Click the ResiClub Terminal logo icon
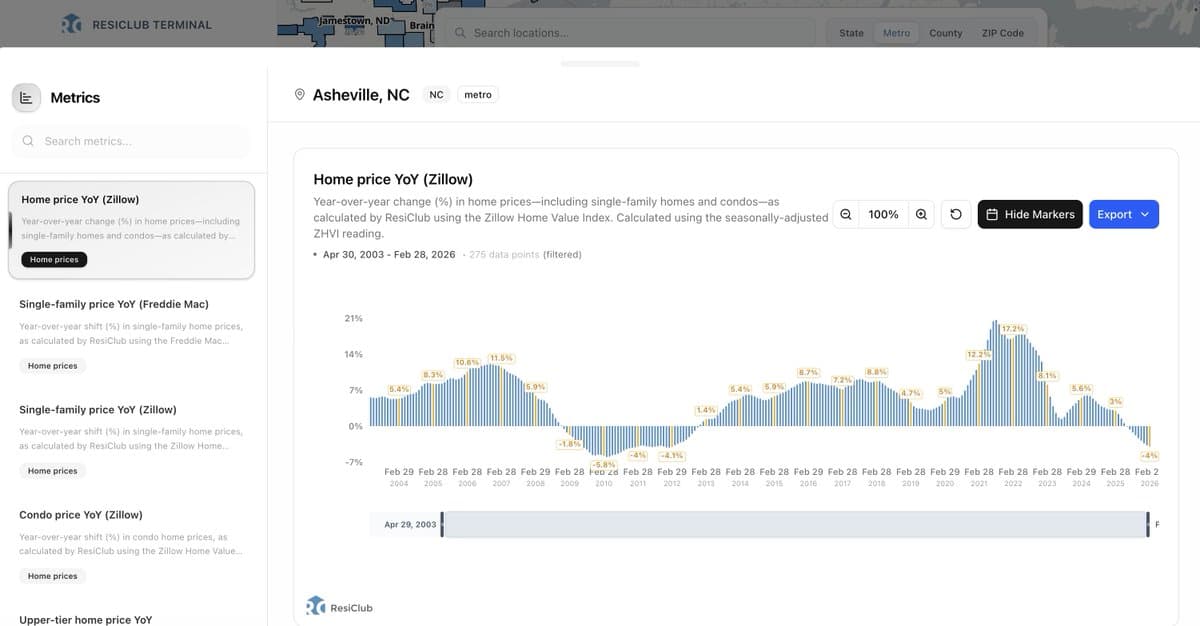Image resolution: width=1200 pixels, height=626 pixels. point(71,23)
